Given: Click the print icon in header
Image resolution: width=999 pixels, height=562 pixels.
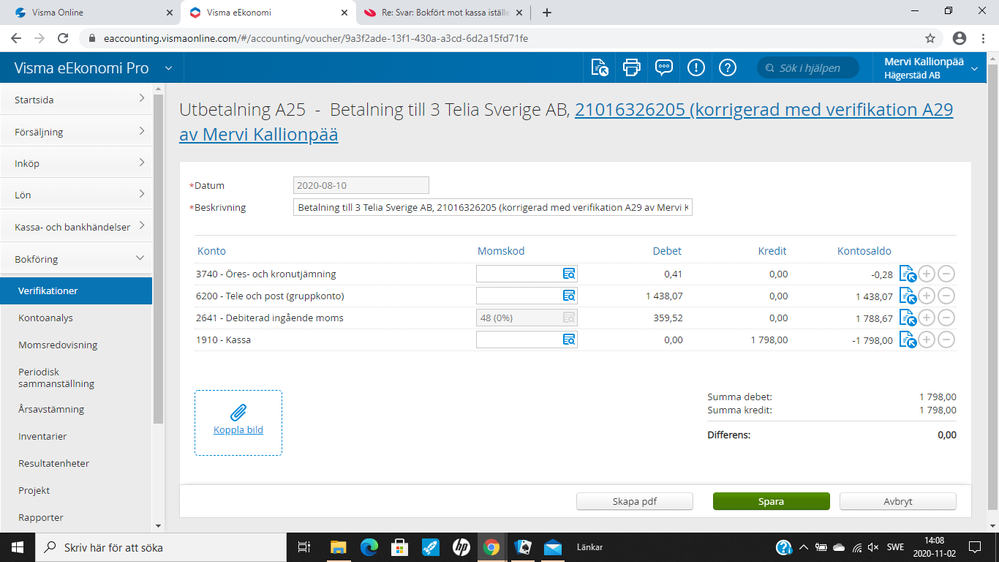Looking at the screenshot, I should pos(631,68).
